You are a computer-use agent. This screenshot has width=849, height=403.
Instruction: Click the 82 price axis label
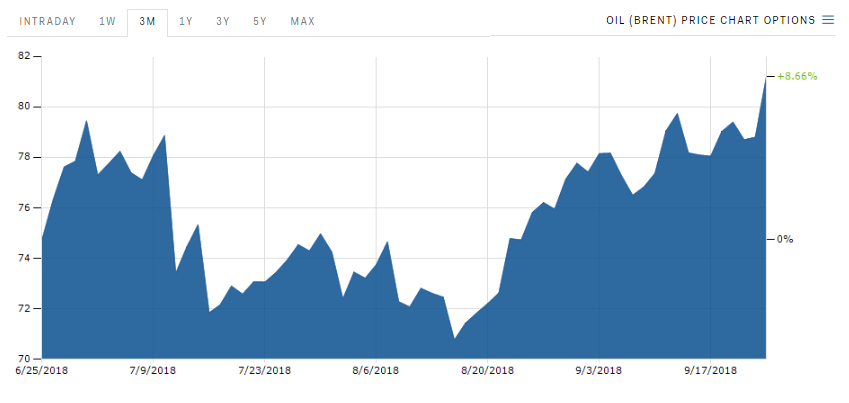[x=23, y=56]
